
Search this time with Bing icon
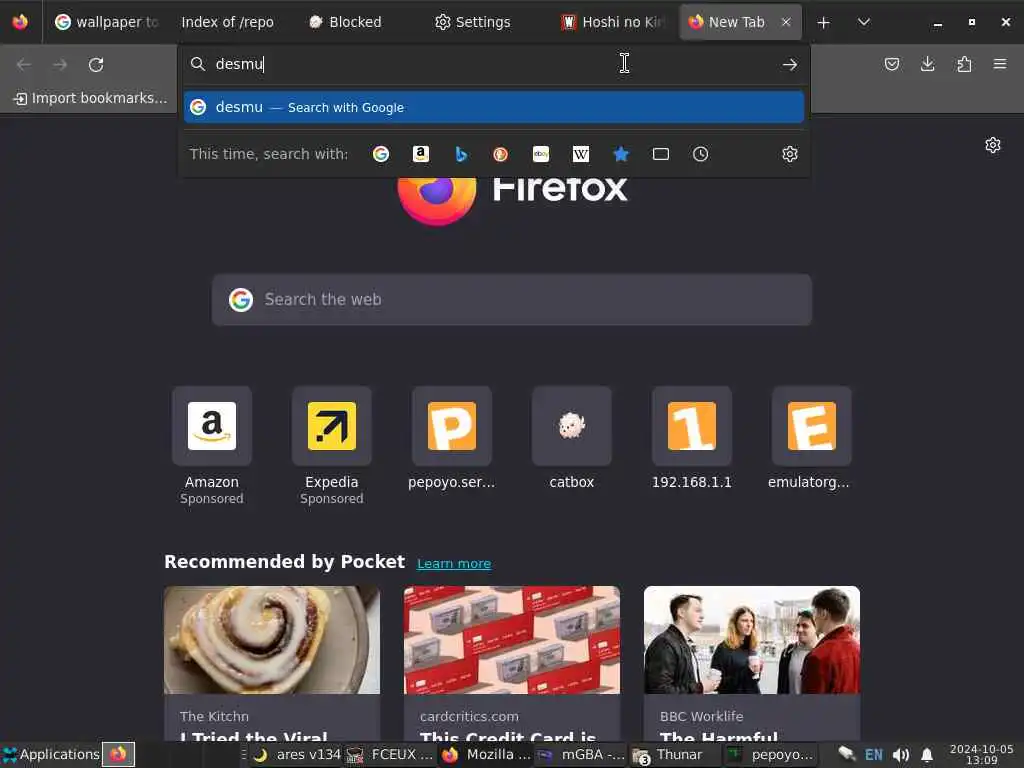(461, 154)
